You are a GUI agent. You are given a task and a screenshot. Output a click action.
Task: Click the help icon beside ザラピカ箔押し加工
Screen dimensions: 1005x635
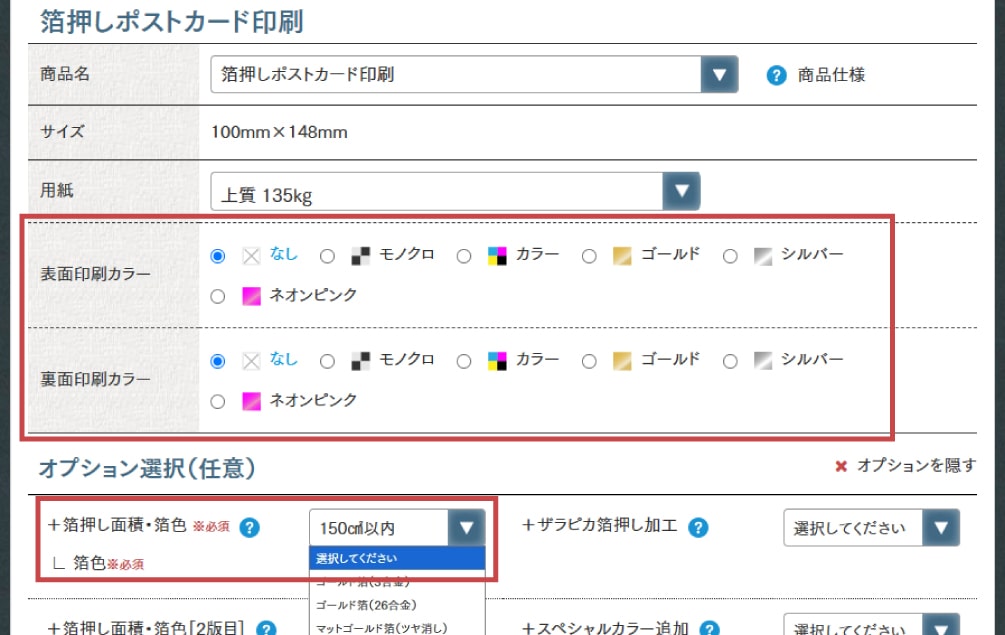point(698,527)
